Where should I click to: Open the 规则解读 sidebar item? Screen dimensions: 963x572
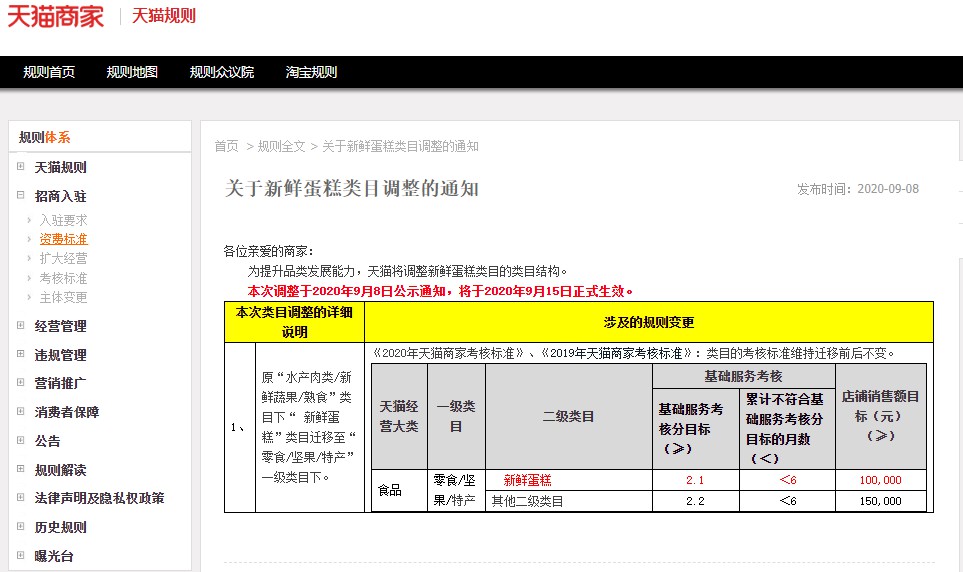tap(60, 470)
